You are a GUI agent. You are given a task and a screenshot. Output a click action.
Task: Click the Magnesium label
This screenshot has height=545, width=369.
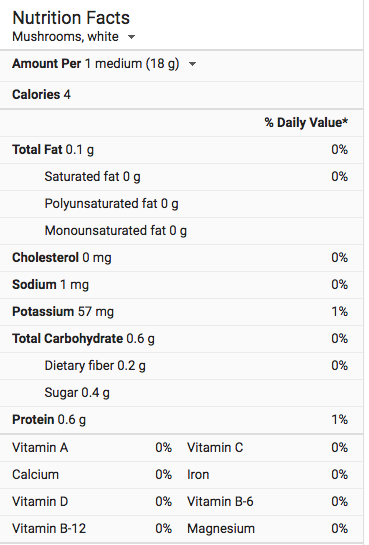click(x=221, y=529)
